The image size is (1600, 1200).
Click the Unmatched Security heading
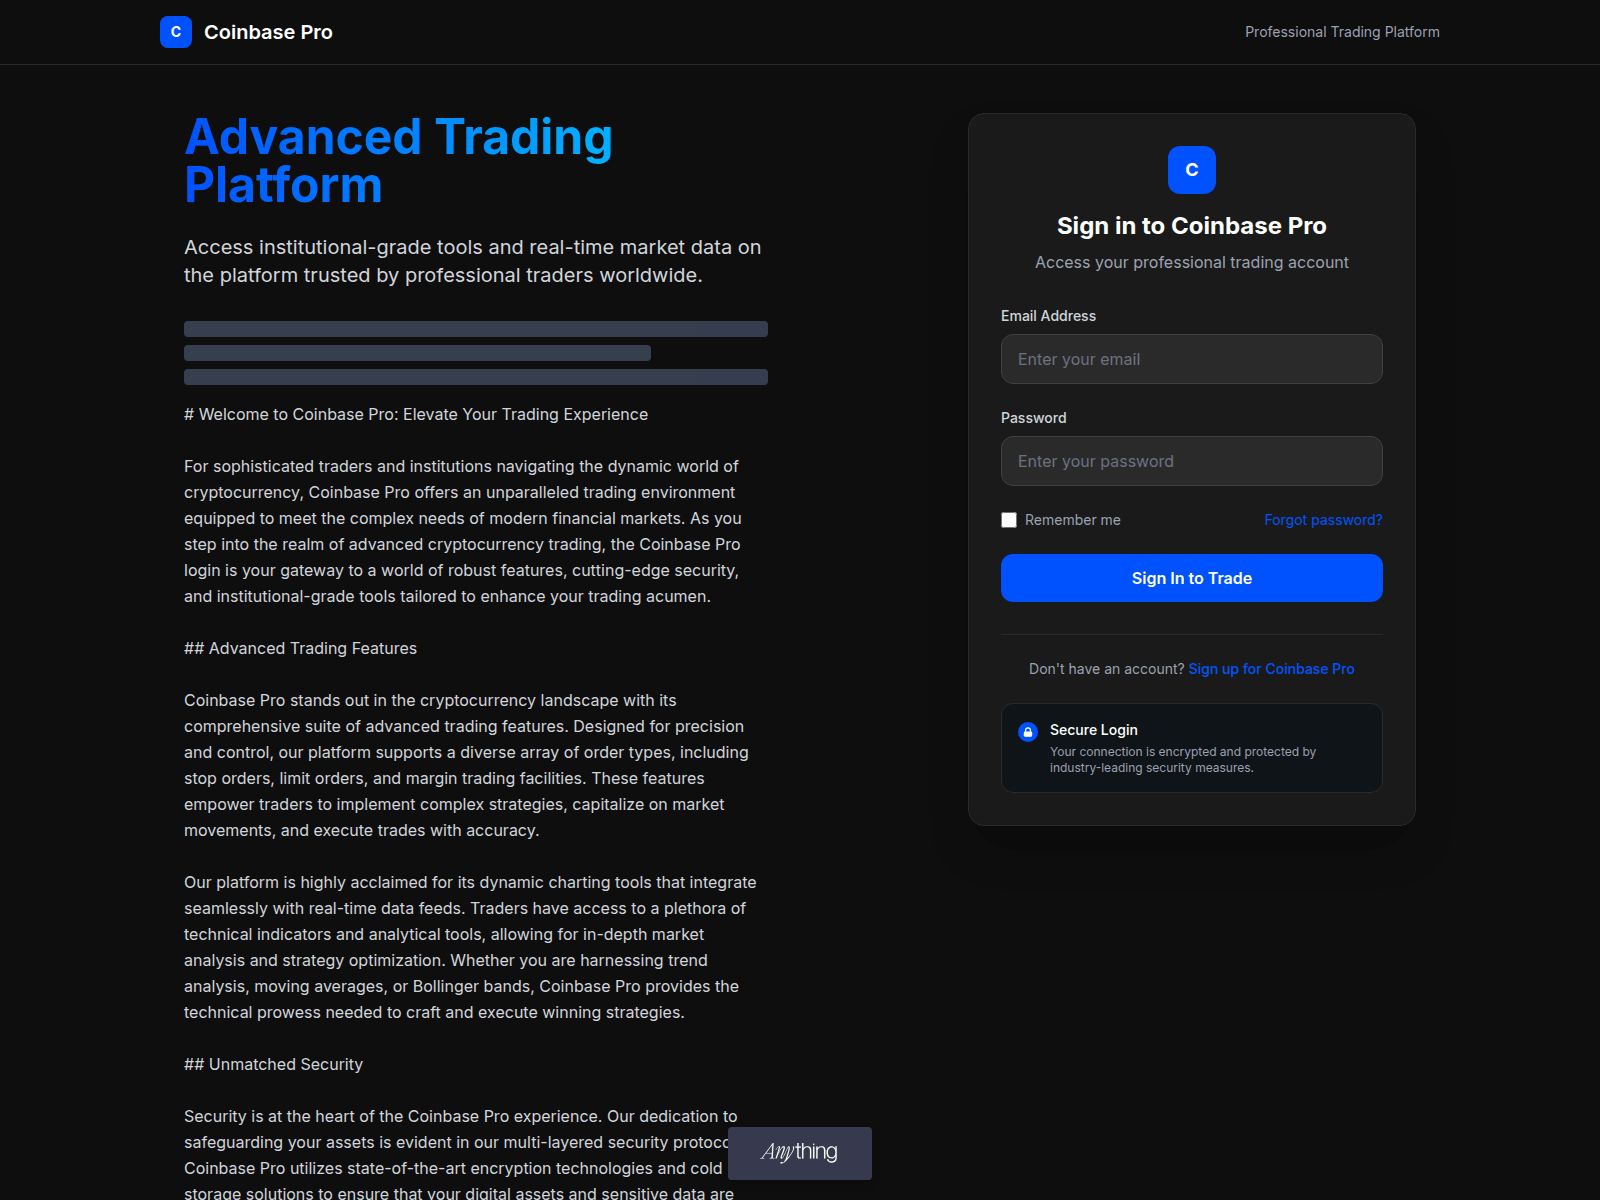point(273,1064)
